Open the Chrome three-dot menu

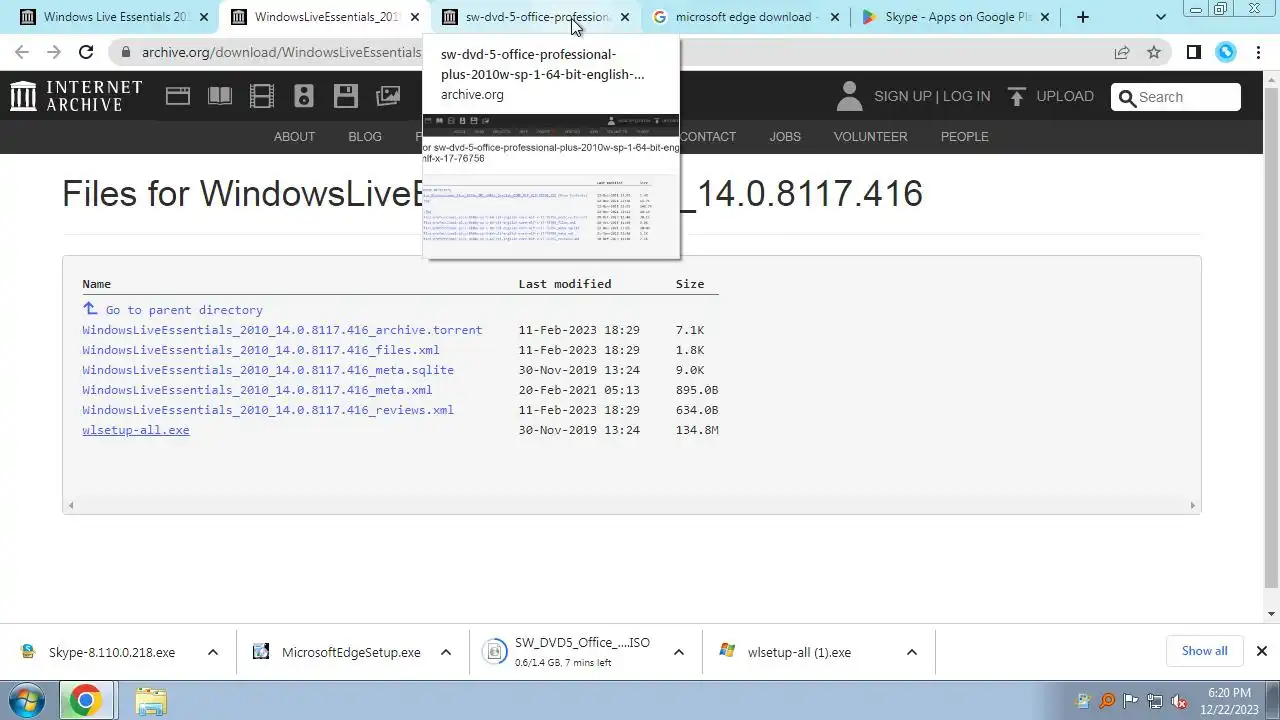click(x=1258, y=52)
